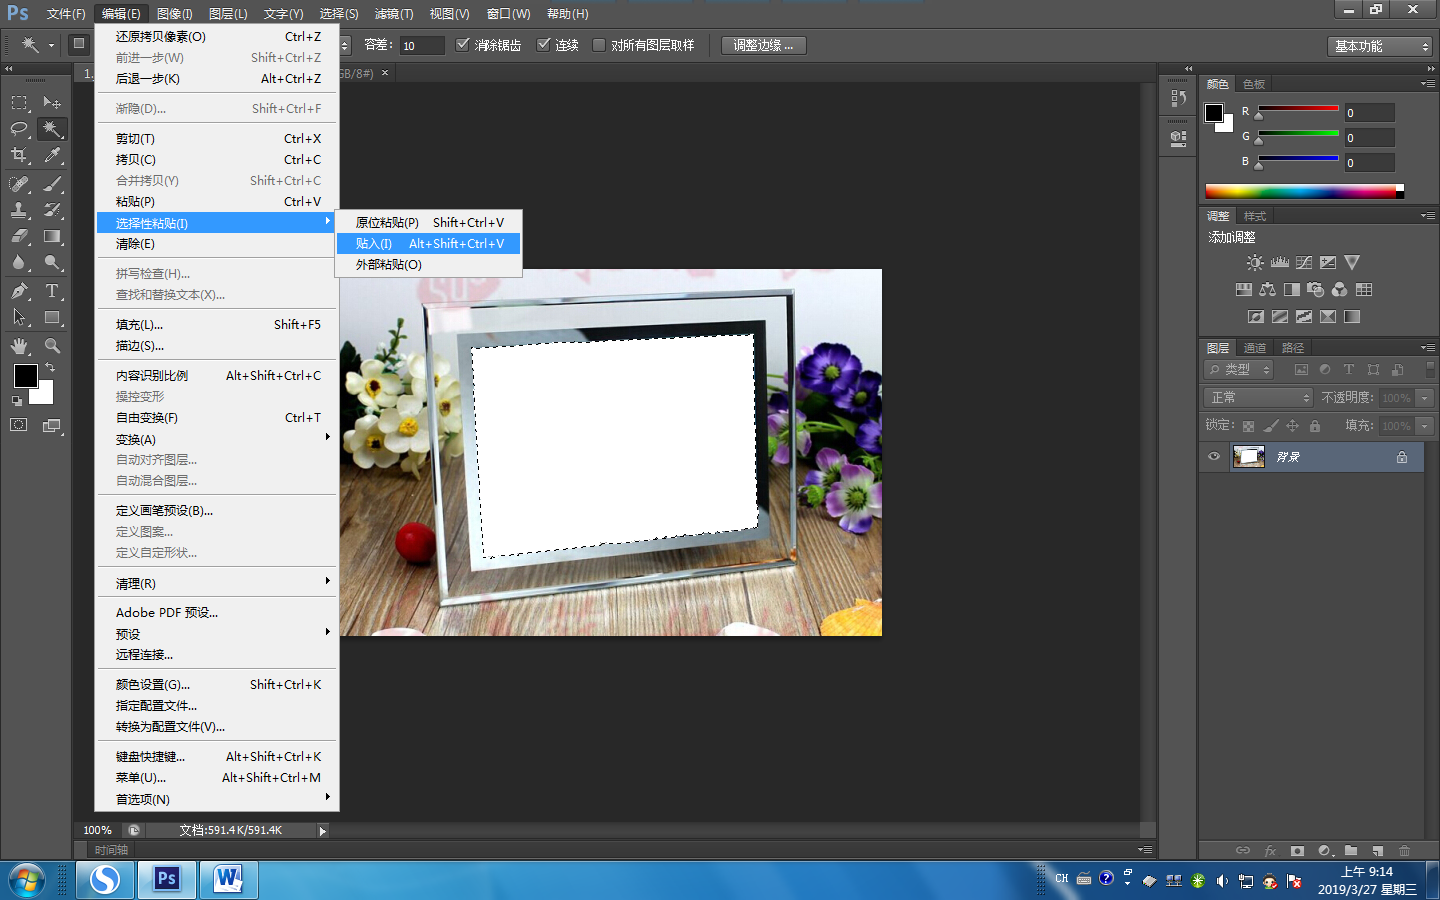
Task: Select the Lasso tool
Action: 19,128
